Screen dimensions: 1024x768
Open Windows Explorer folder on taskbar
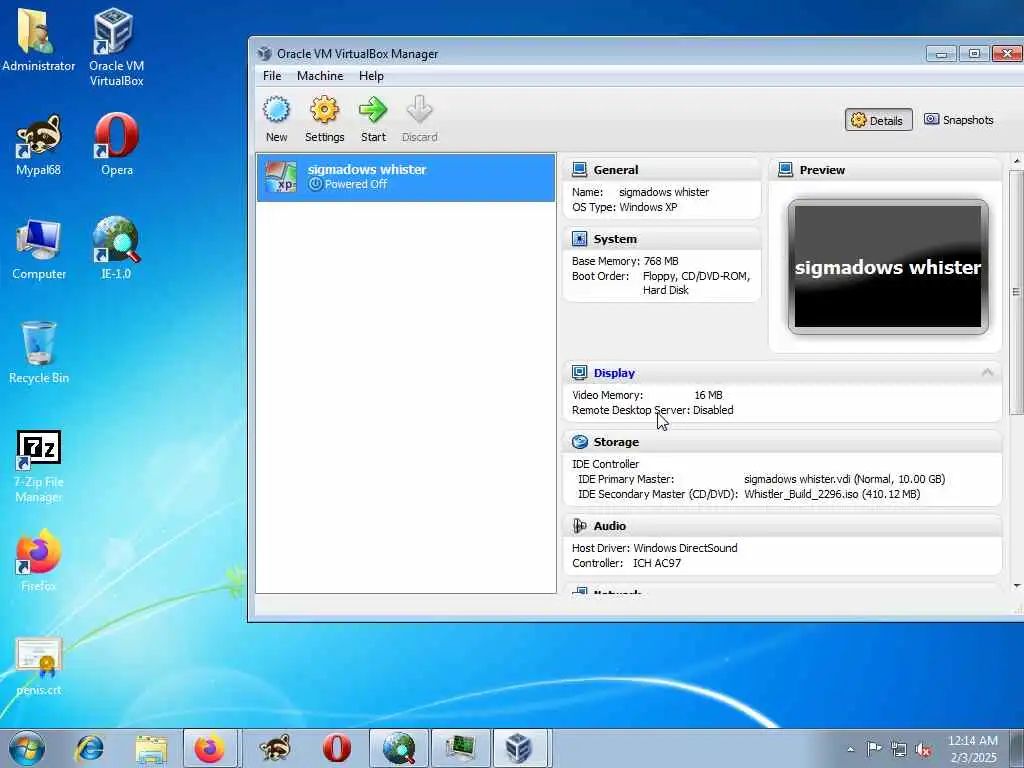click(x=152, y=748)
